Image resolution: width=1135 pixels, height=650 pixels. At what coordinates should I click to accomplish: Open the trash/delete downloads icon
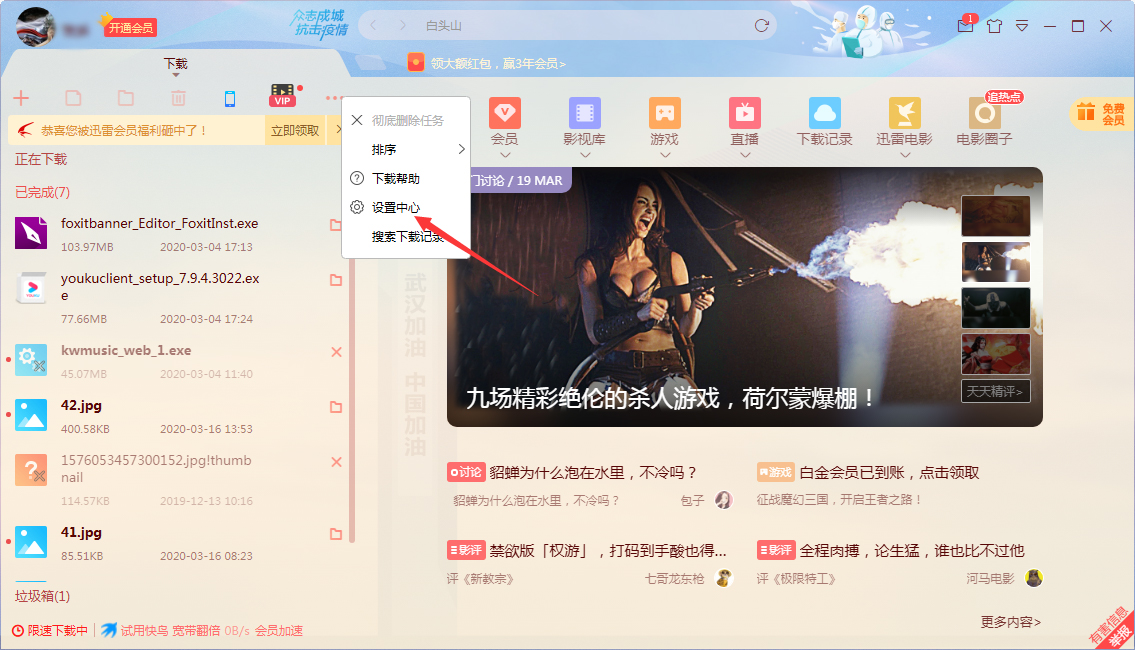[178, 98]
